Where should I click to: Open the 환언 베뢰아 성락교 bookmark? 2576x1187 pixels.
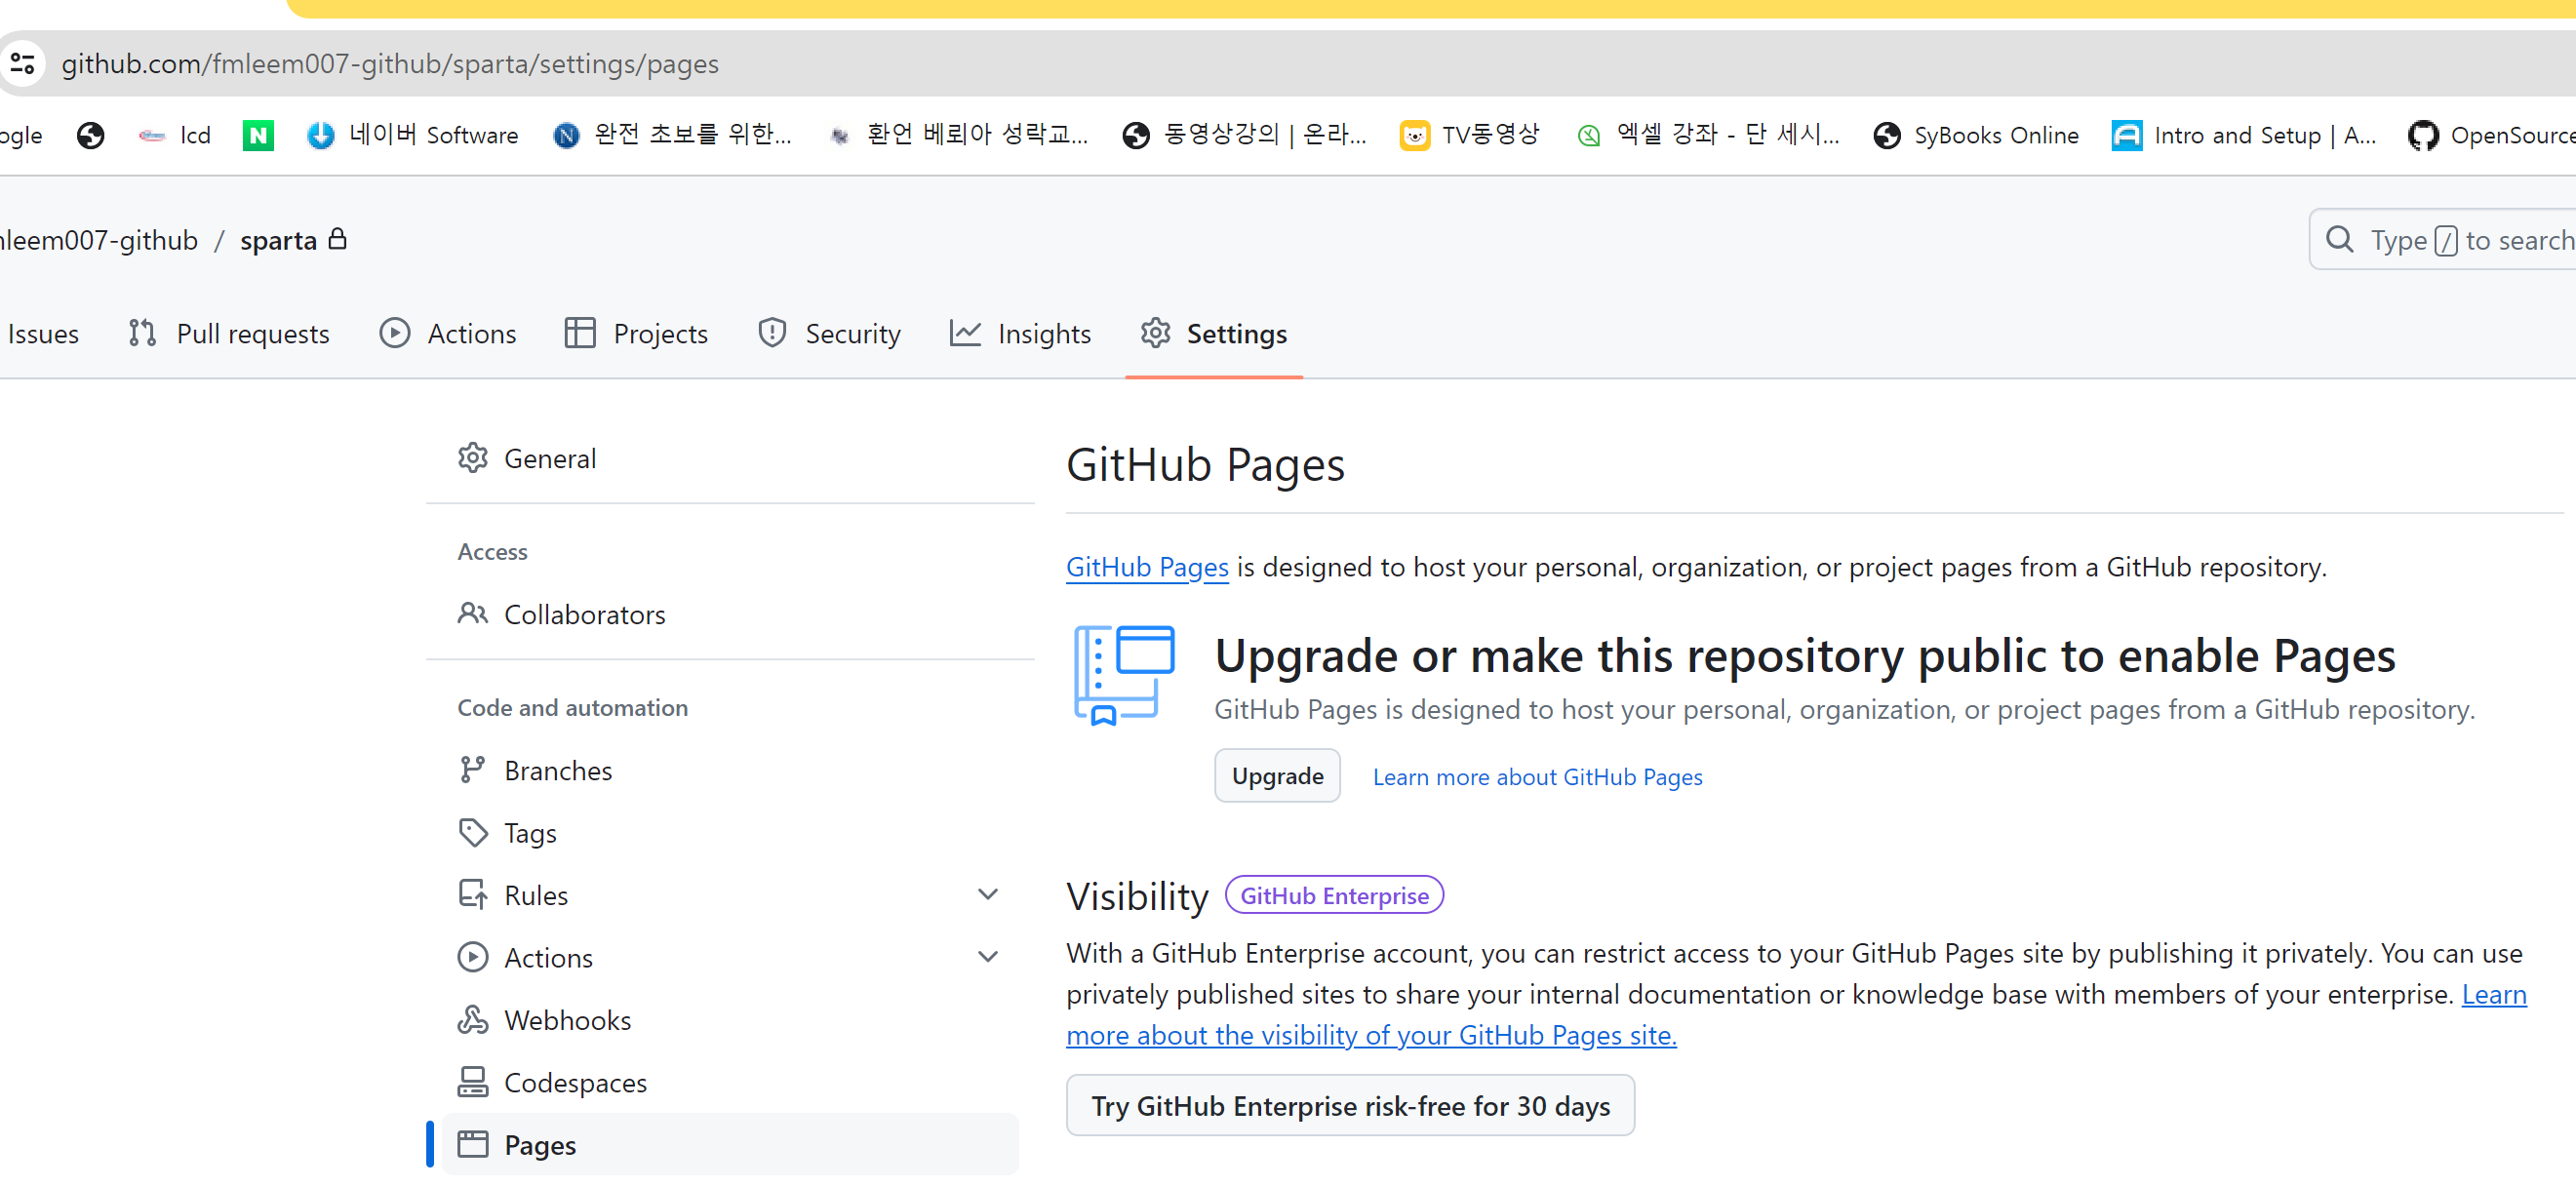[x=958, y=135]
